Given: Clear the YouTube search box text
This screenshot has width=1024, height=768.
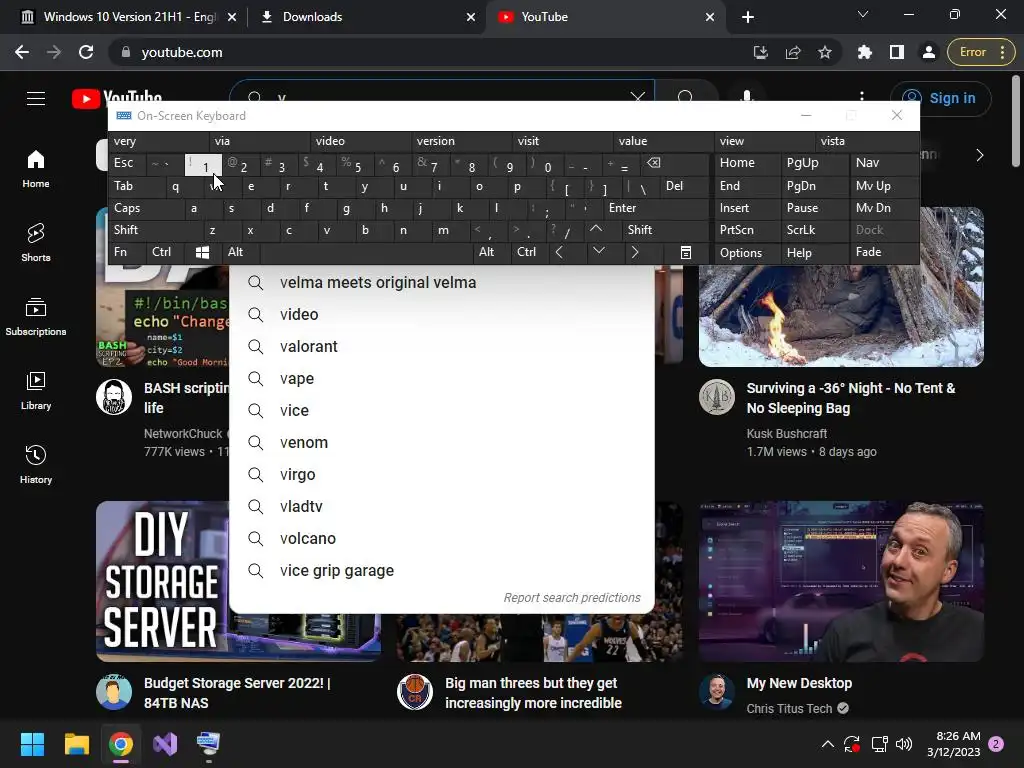Looking at the screenshot, I should [637, 95].
